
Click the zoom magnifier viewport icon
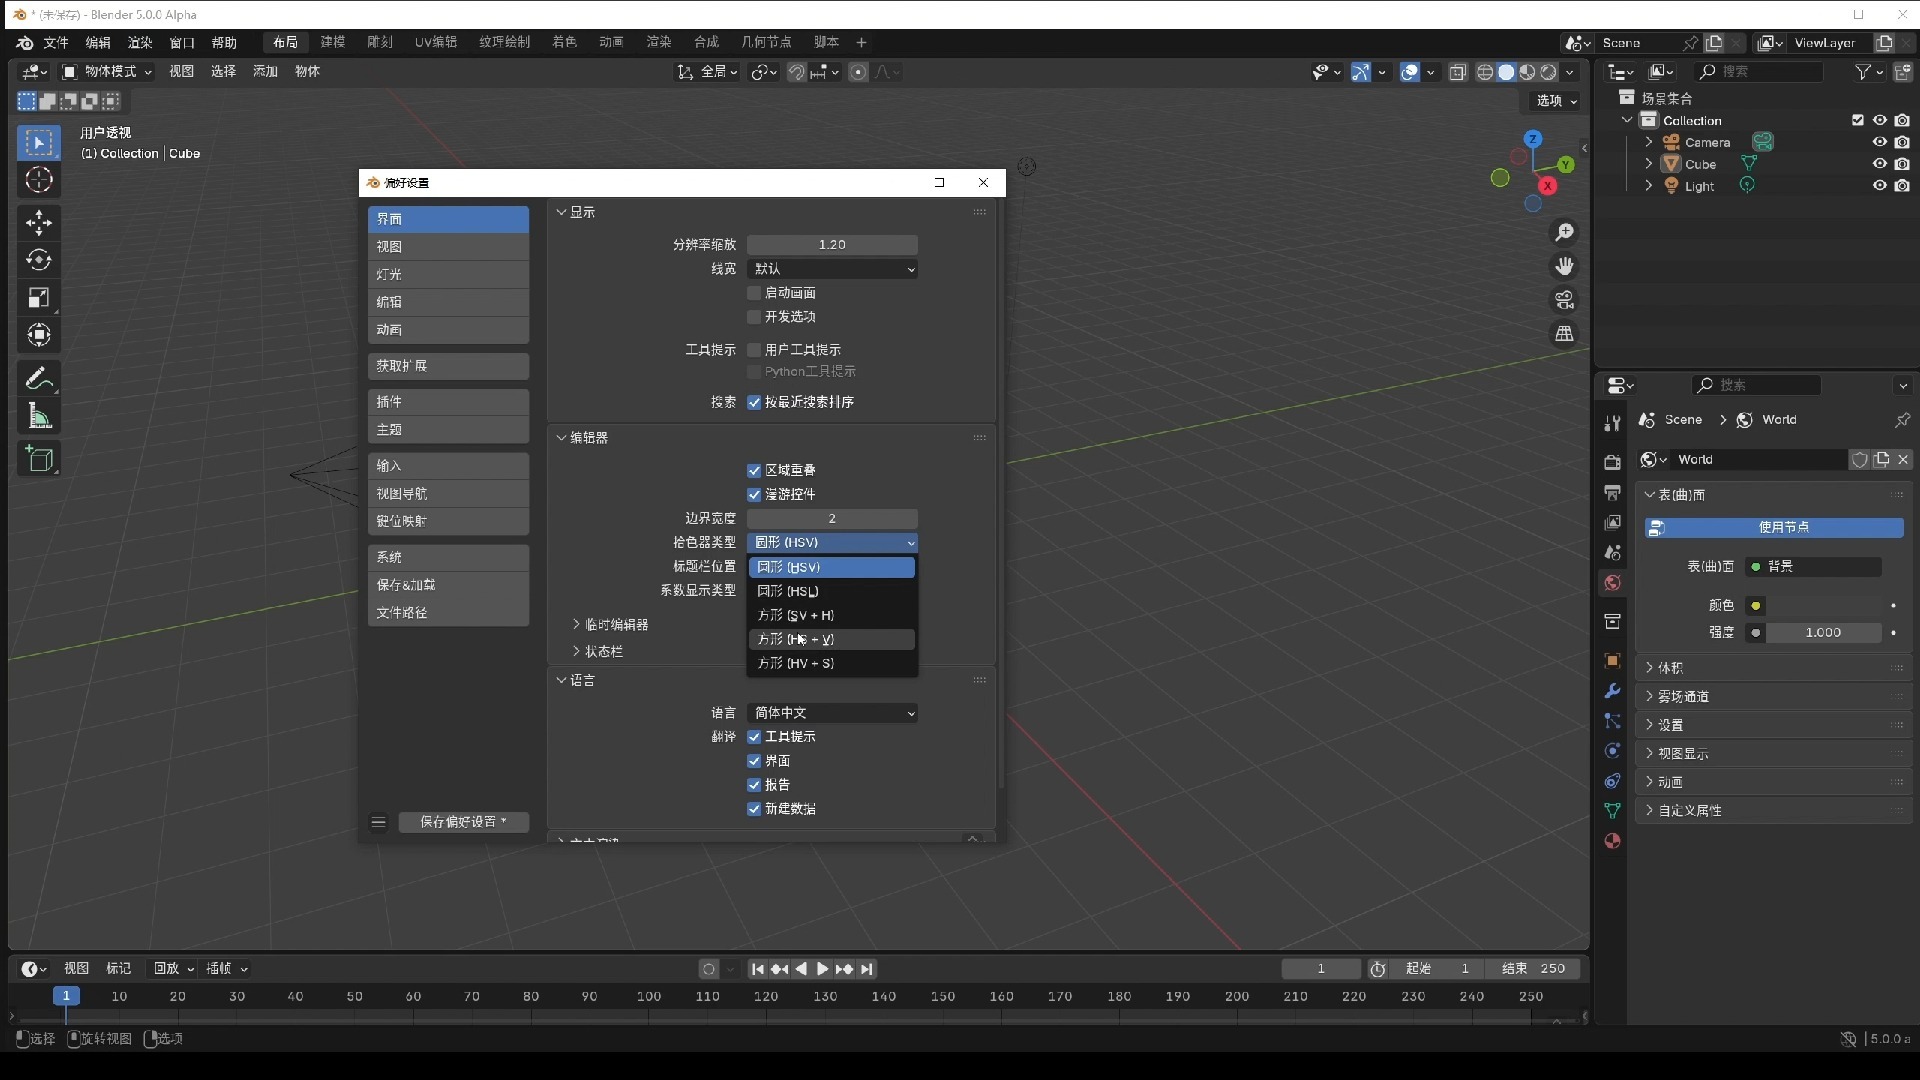(1564, 232)
